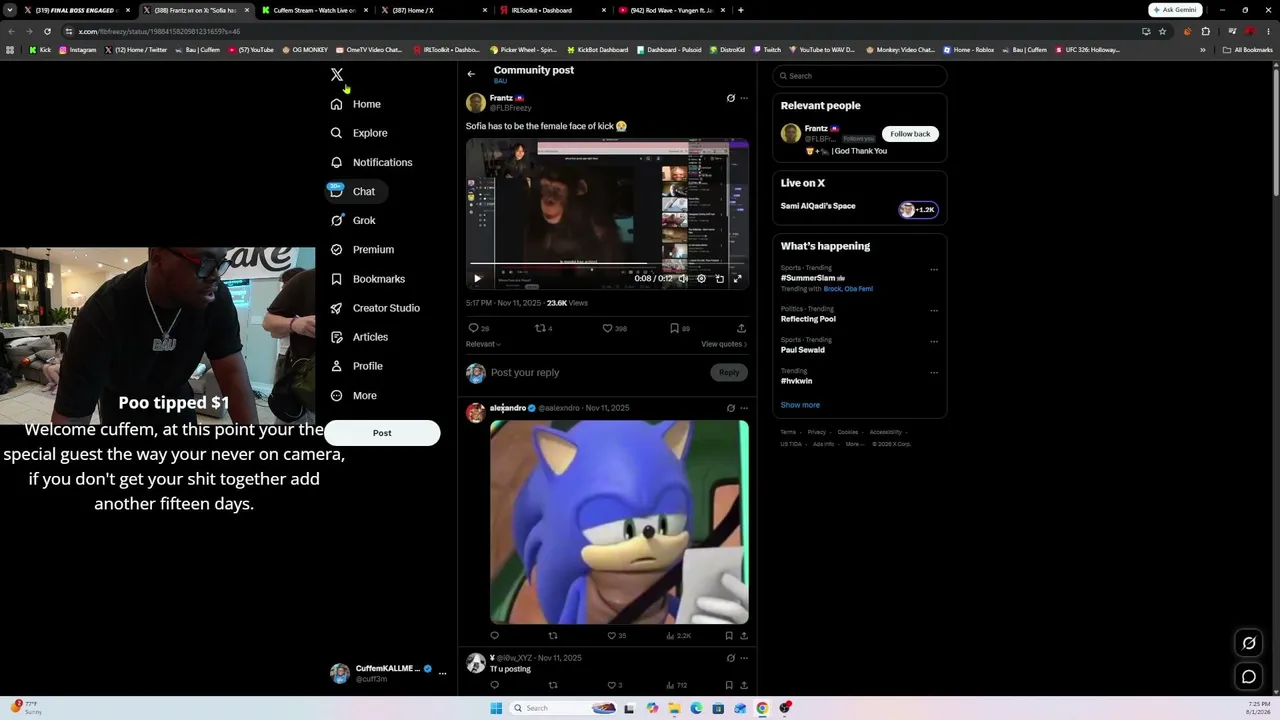Open Chrome from the Windows taskbar
The image size is (1280, 720).
click(x=762, y=708)
